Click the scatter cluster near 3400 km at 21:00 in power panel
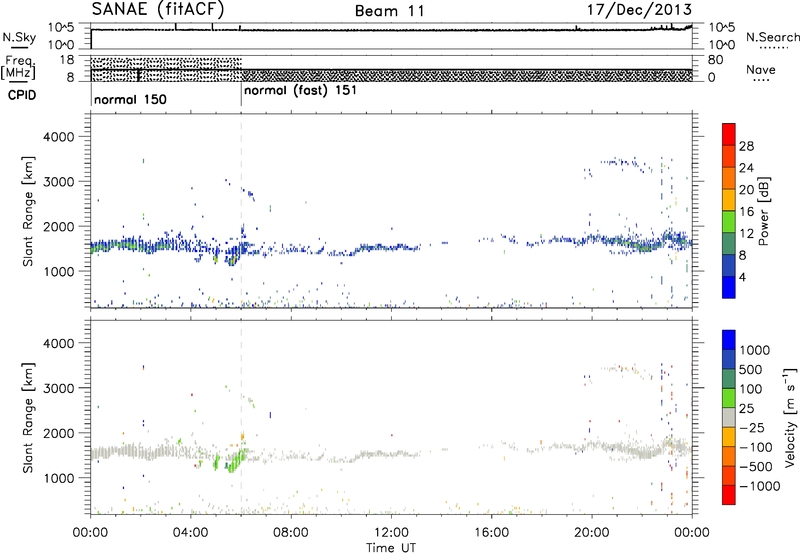Screen dimensions: 800x554 click(x=620, y=162)
